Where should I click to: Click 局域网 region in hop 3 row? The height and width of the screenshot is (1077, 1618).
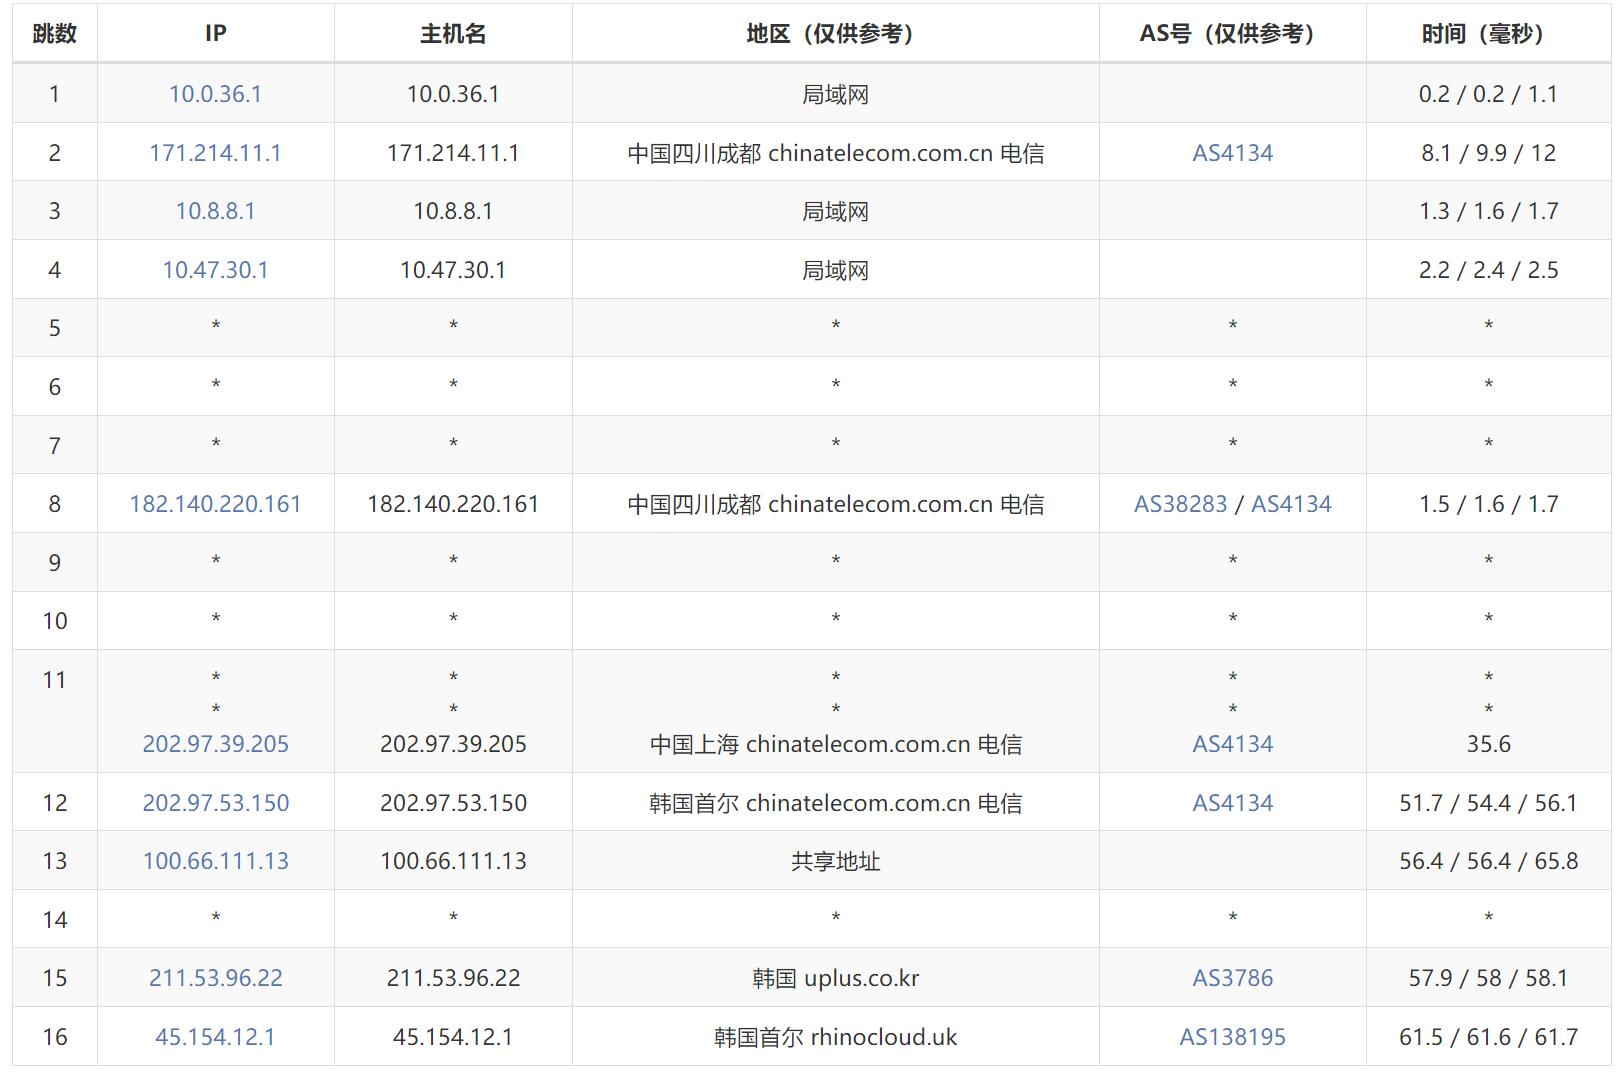(835, 211)
